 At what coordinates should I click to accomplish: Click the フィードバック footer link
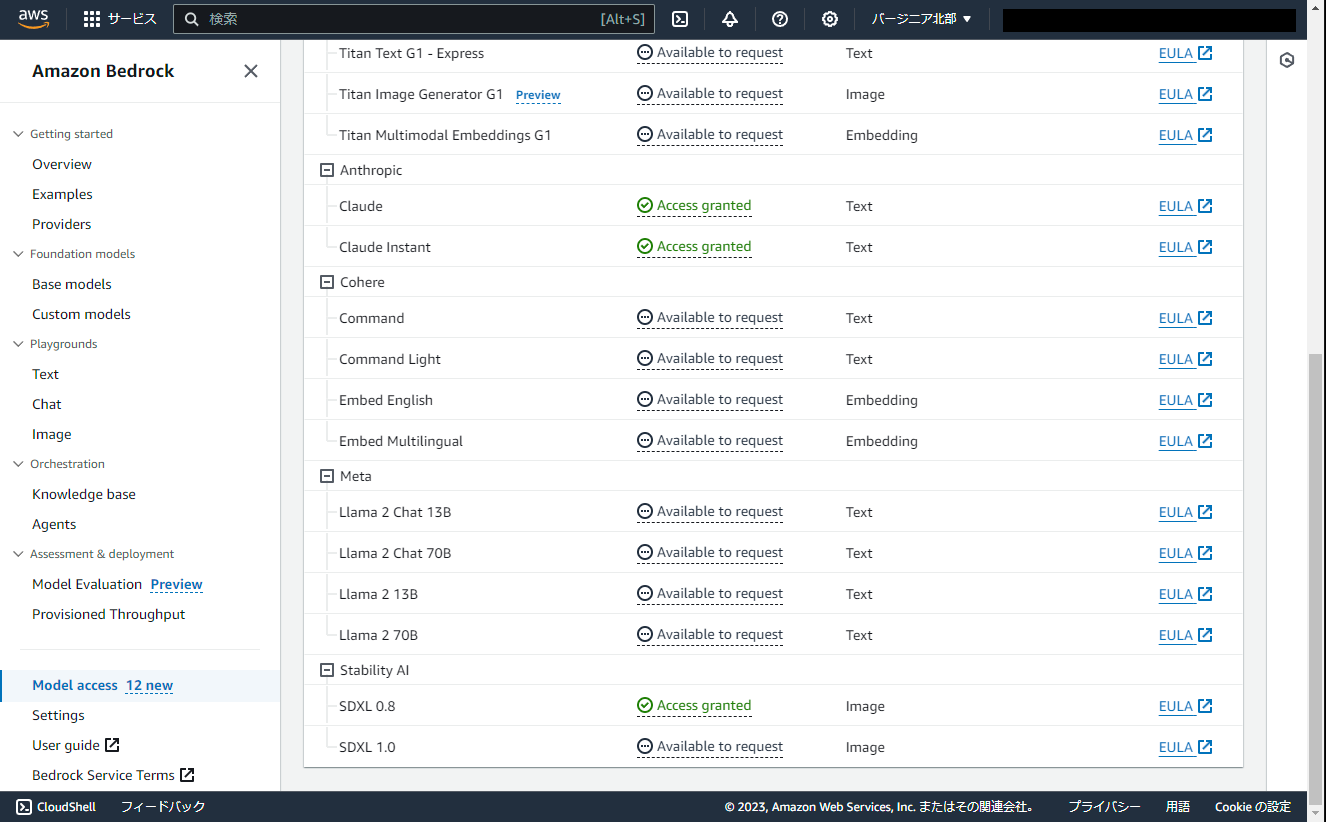point(163,807)
